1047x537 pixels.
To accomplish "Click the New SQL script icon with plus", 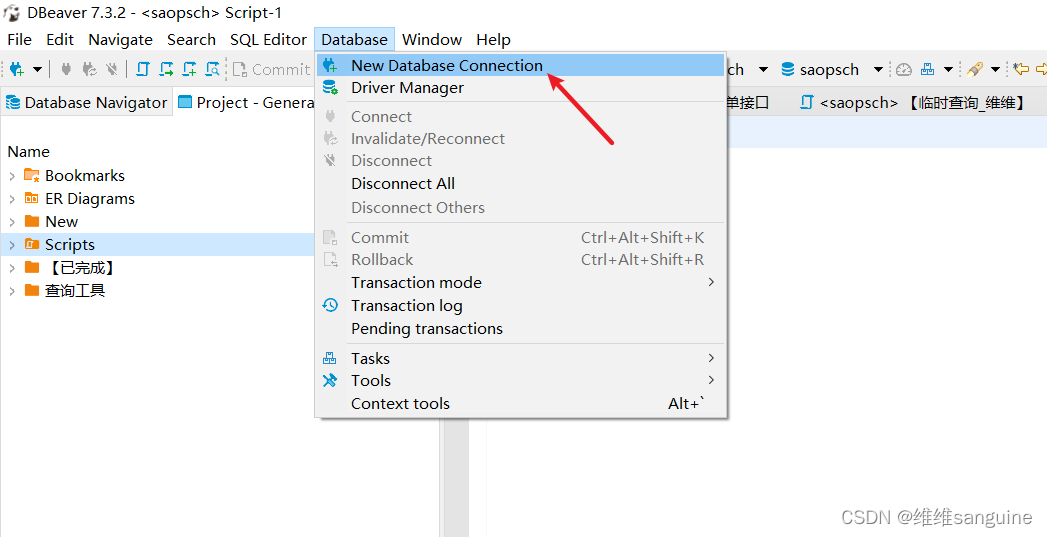I will 190,69.
